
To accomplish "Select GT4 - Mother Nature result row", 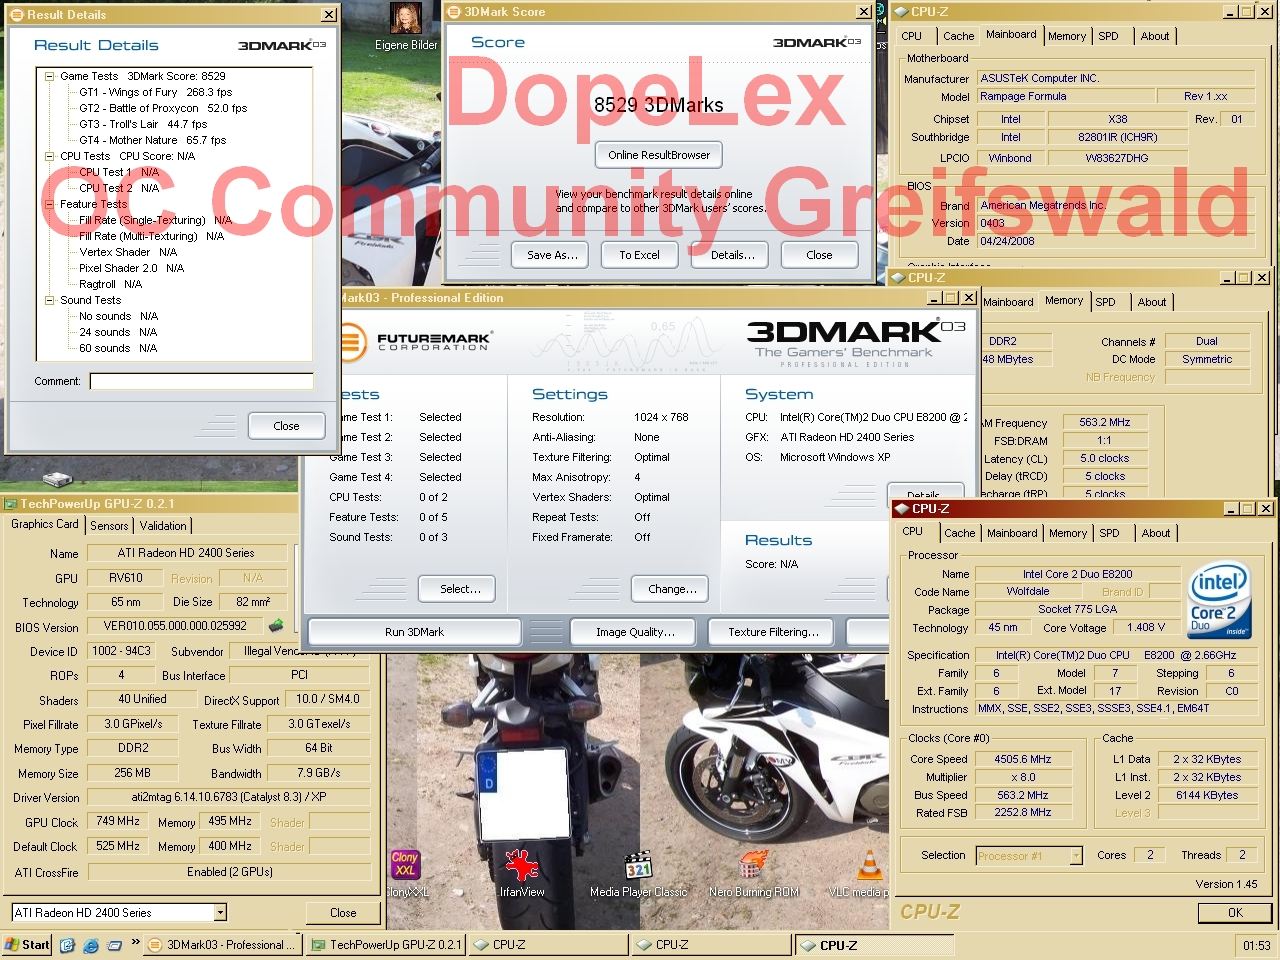I will click(153, 140).
